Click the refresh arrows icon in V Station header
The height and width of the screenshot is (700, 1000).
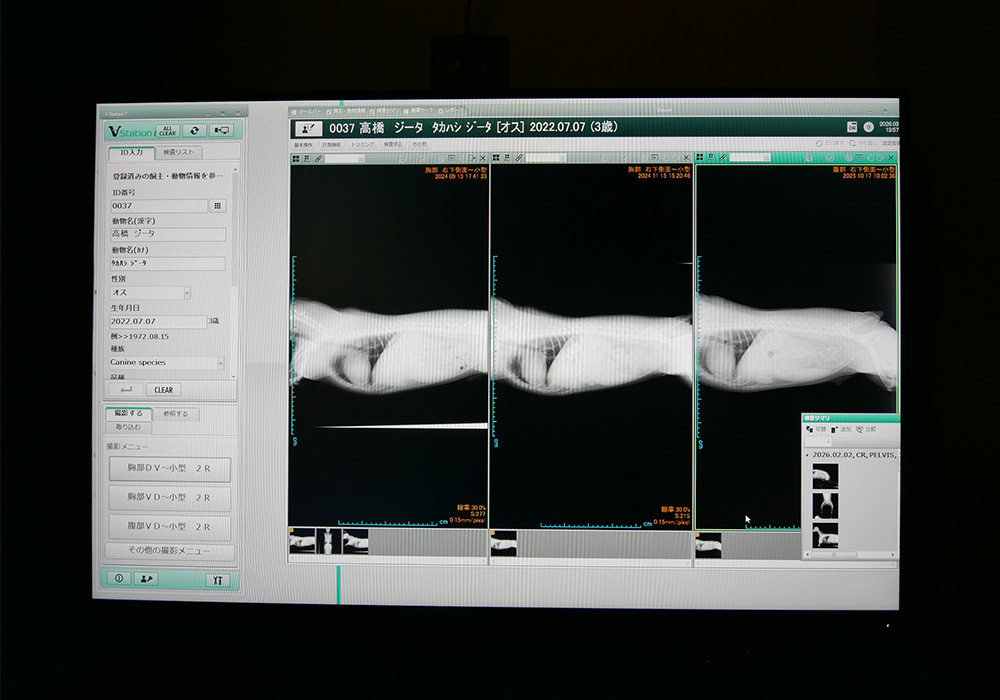tap(195, 131)
